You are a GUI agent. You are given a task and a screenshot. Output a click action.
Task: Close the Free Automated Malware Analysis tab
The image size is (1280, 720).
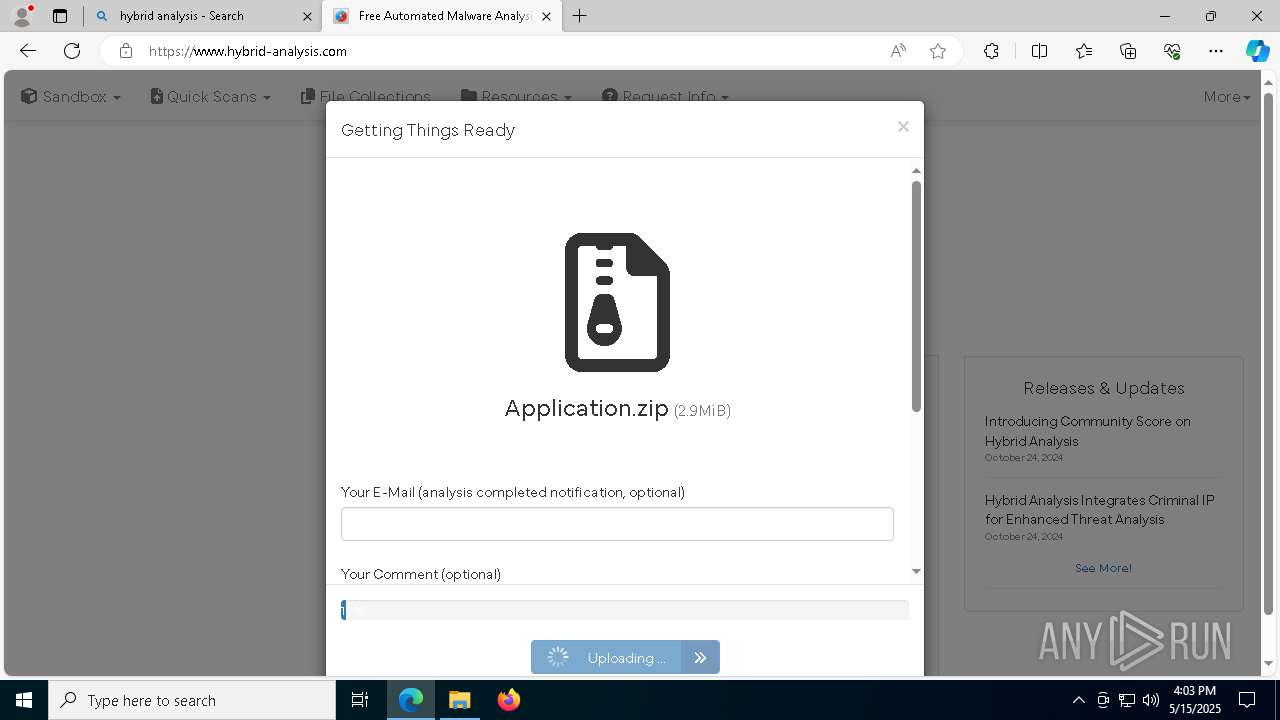(x=546, y=16)
